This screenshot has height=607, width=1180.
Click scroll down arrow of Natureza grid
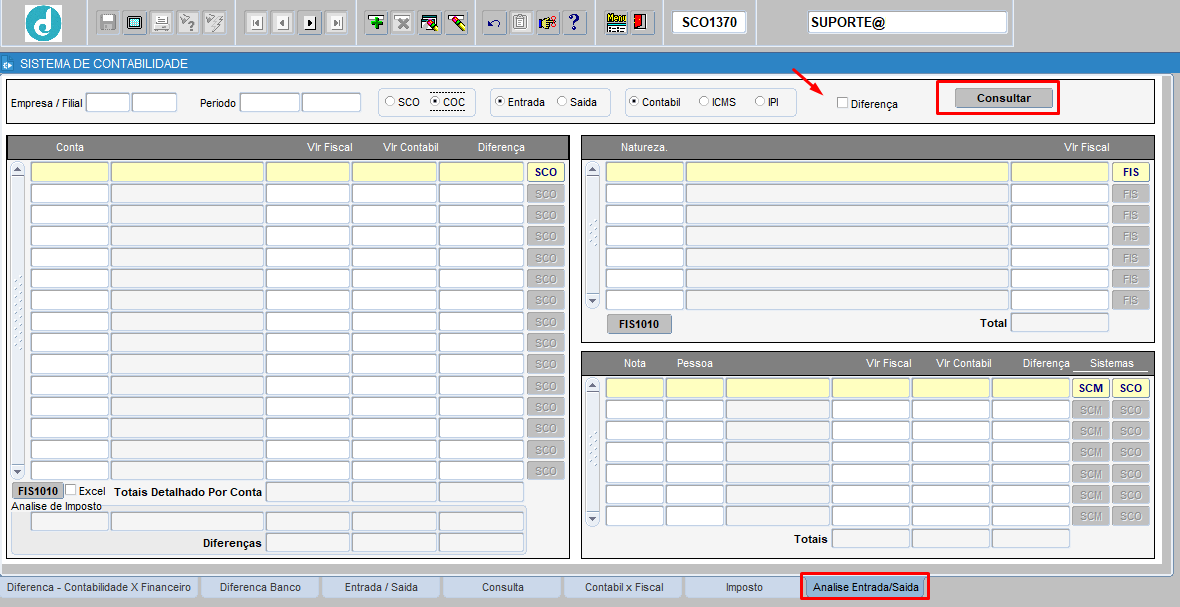[x=593, y=300]
